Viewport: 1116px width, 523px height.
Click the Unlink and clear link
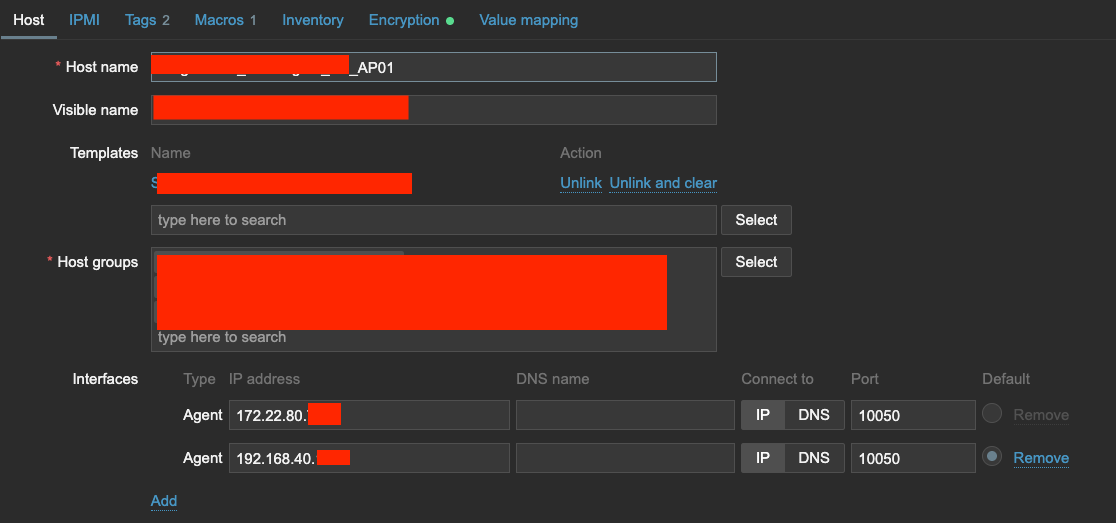pos(663,183)
